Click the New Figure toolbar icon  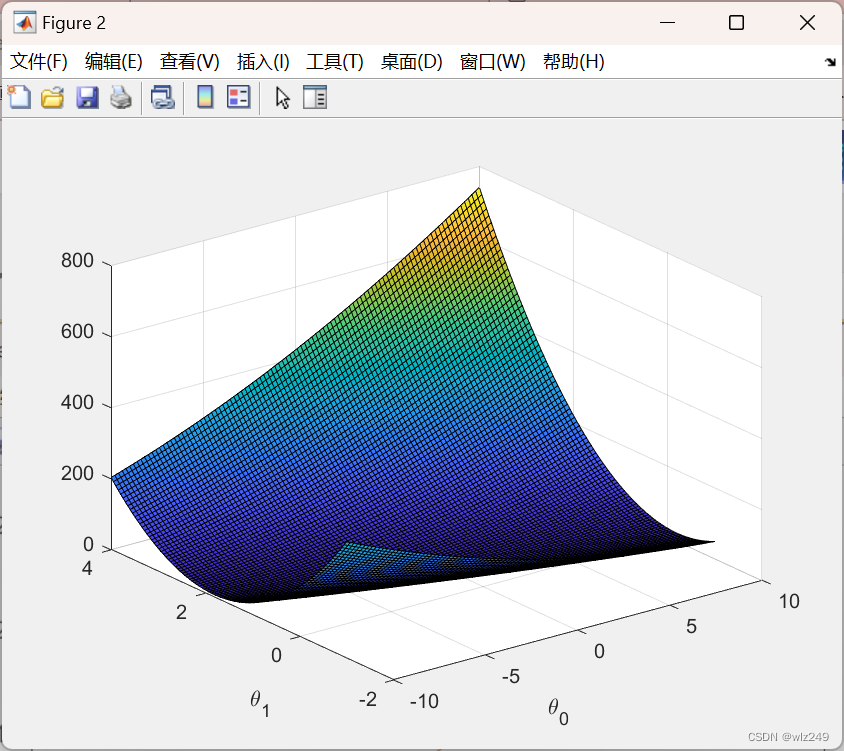click(19, 97)
